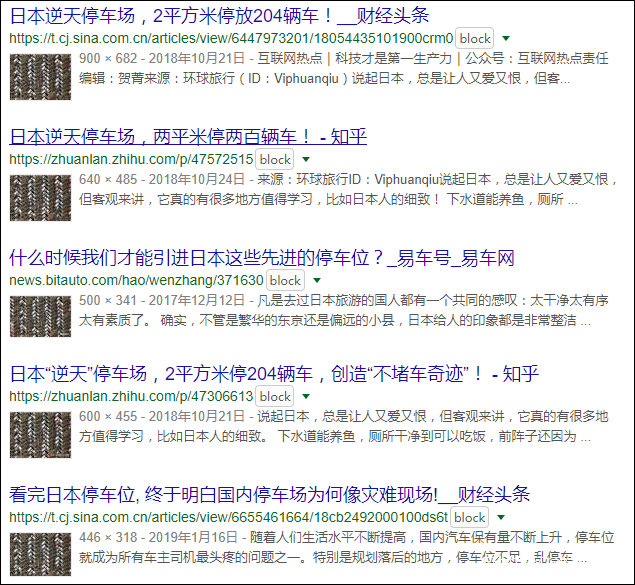Viewport: 635px width, 585px height.
Task: Expand the dropdown arrow beside zhihu p/47306613
Action: pos(306,396)
